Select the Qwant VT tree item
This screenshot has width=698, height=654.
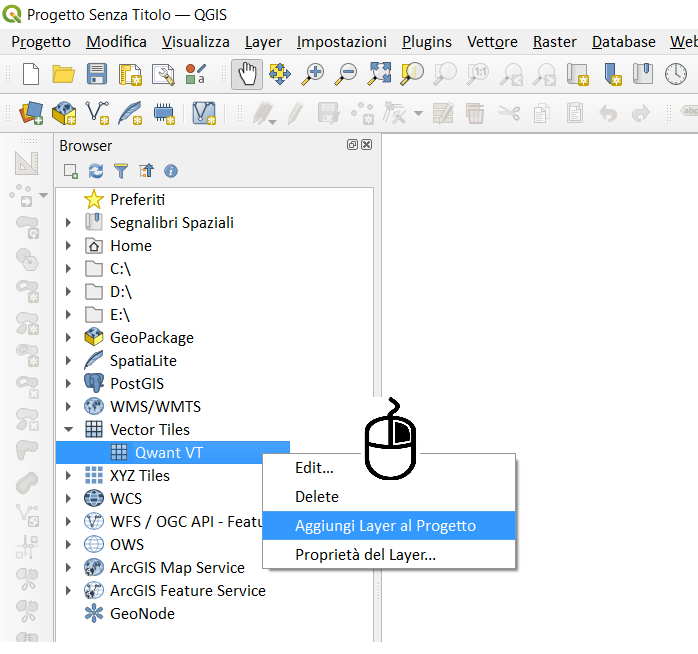pos(169,452)
